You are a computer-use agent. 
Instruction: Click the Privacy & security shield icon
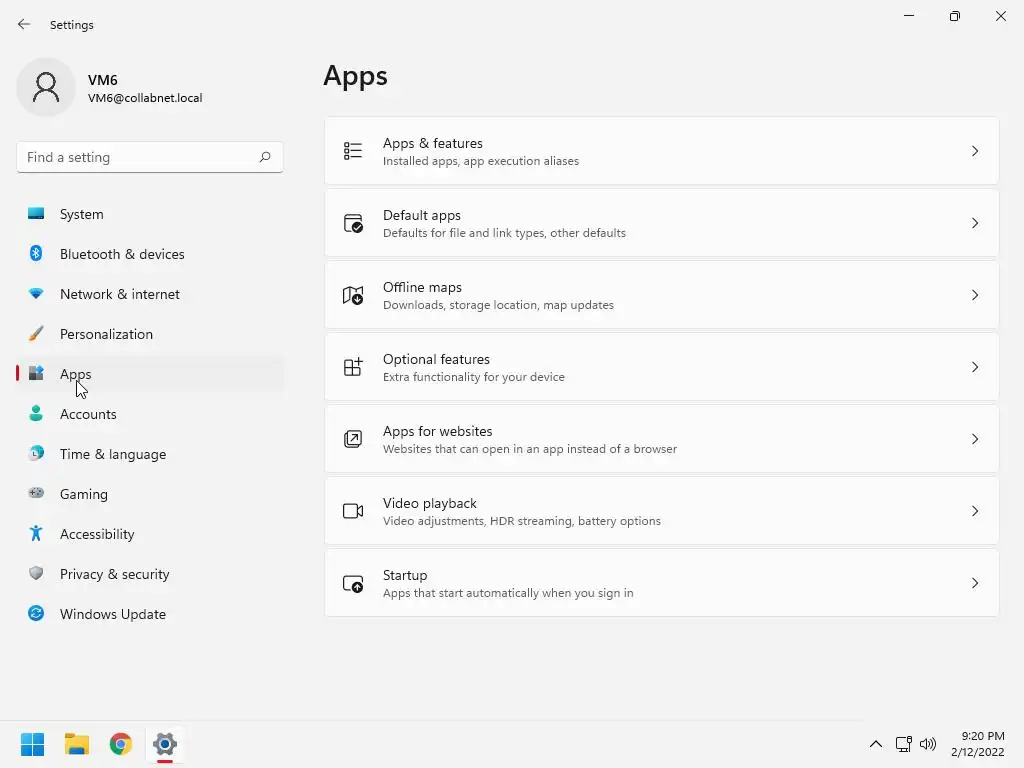coord(36,574)
